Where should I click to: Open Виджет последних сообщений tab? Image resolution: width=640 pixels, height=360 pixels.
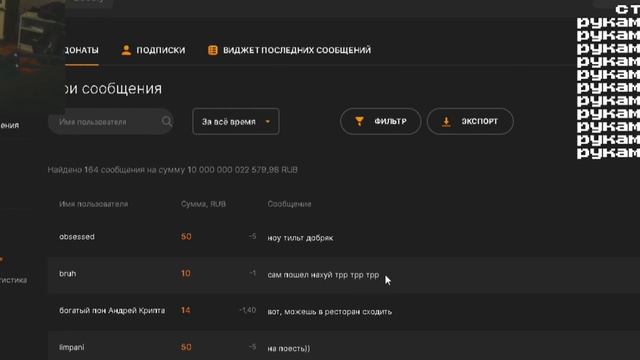point(289,50)
